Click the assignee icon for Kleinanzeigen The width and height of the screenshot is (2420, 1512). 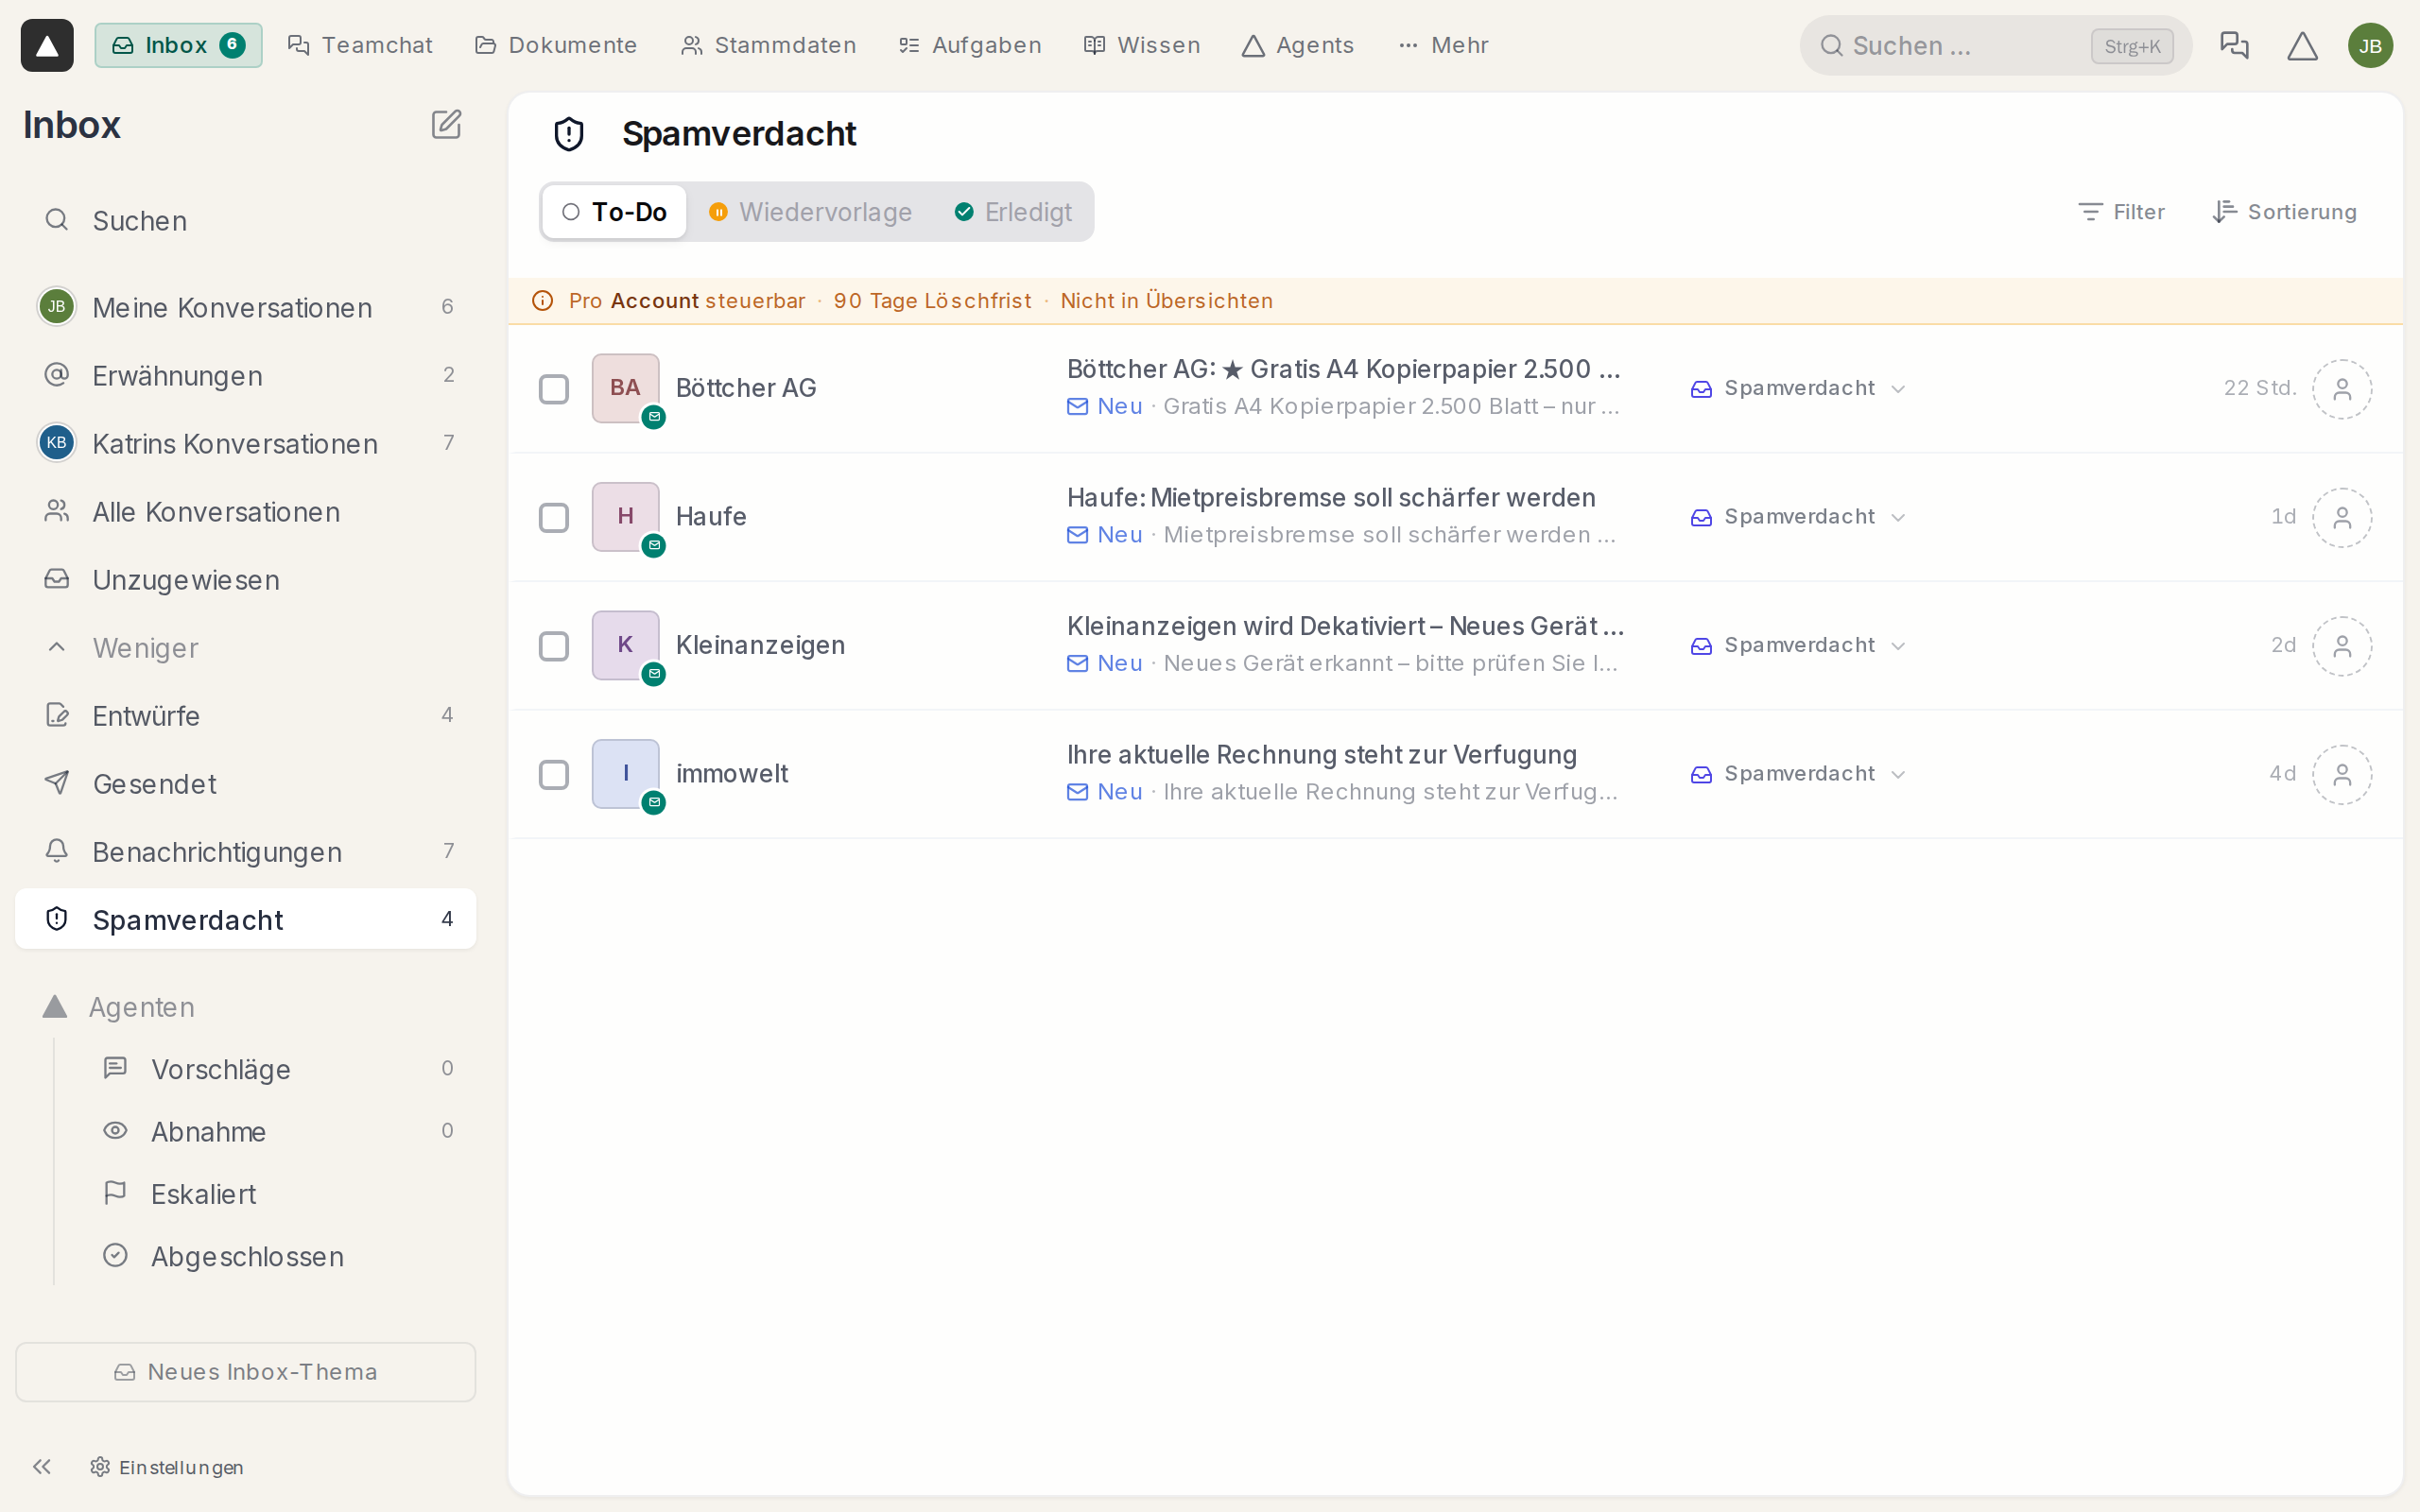click(x=2341, y=645)
